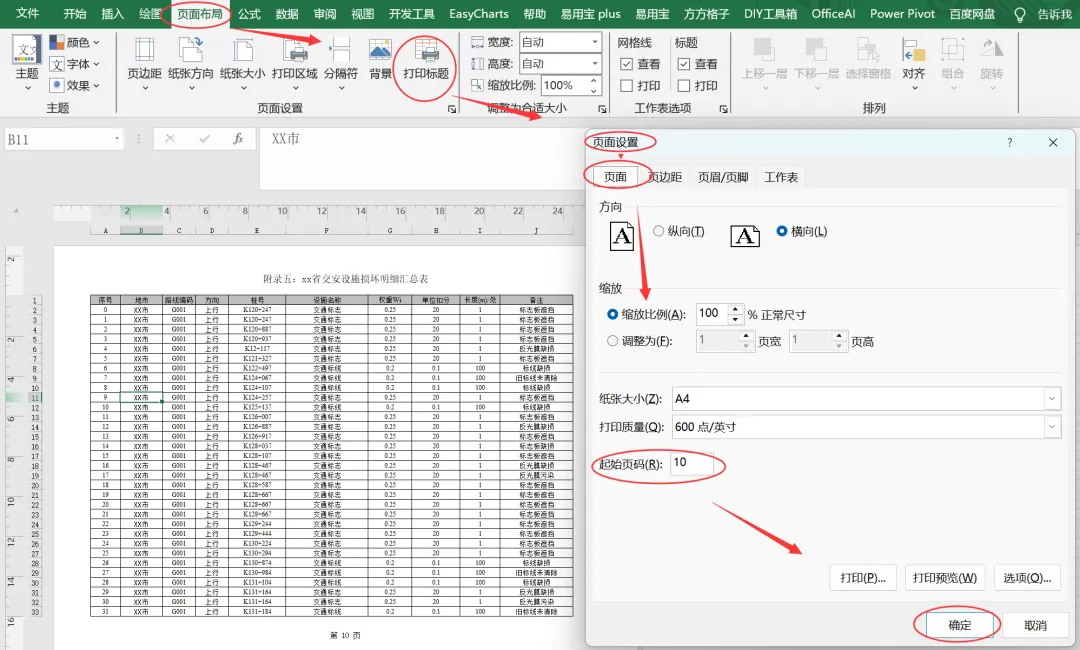
Task: Confirm with the 确定 button
Action: (x=959, y=625)
